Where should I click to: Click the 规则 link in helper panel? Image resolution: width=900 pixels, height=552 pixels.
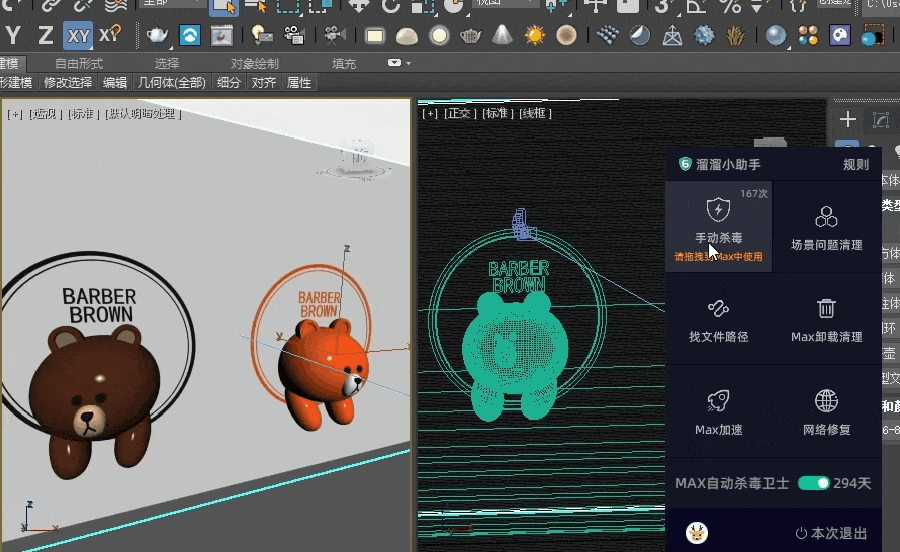point(855,165)
